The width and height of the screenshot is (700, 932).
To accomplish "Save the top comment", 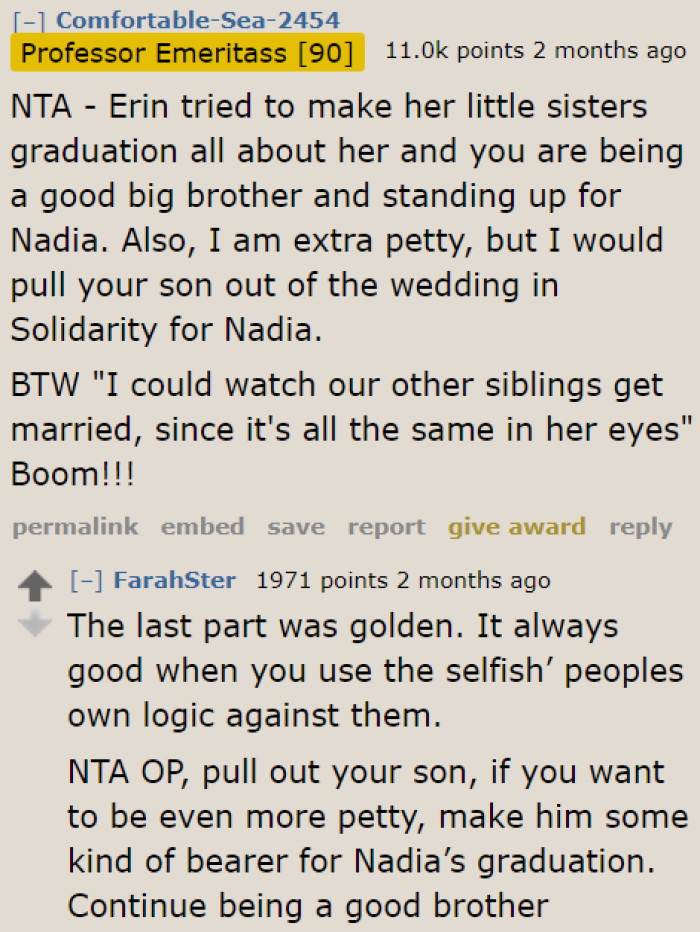I will tap(296, 527).
